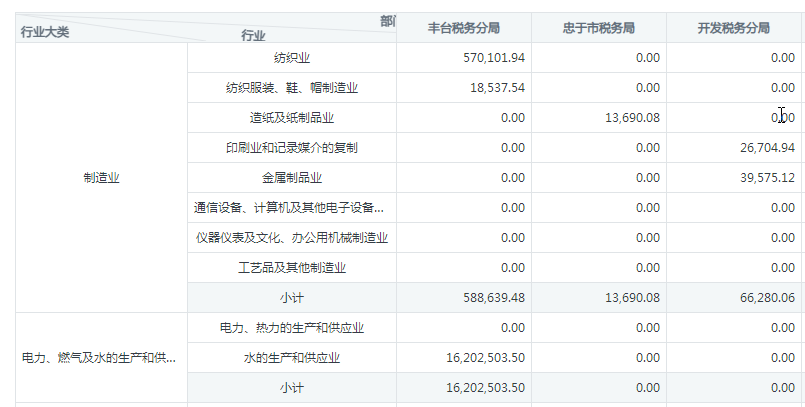The width and height of the screenshot is (805, 407).
Task: Select the 26,704.94 value cell
Action: (x=763, y=148)
